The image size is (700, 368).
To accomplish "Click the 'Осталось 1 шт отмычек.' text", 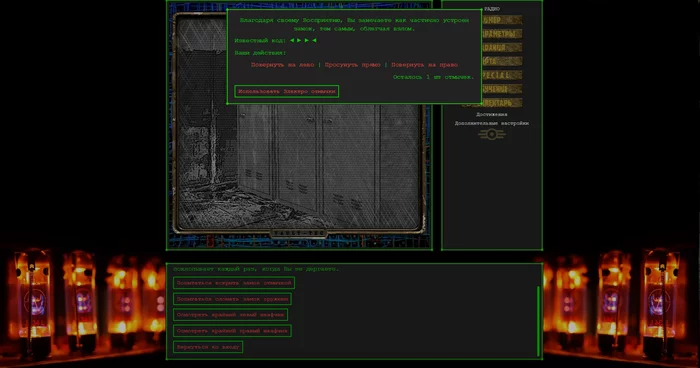I will point(433,77).
